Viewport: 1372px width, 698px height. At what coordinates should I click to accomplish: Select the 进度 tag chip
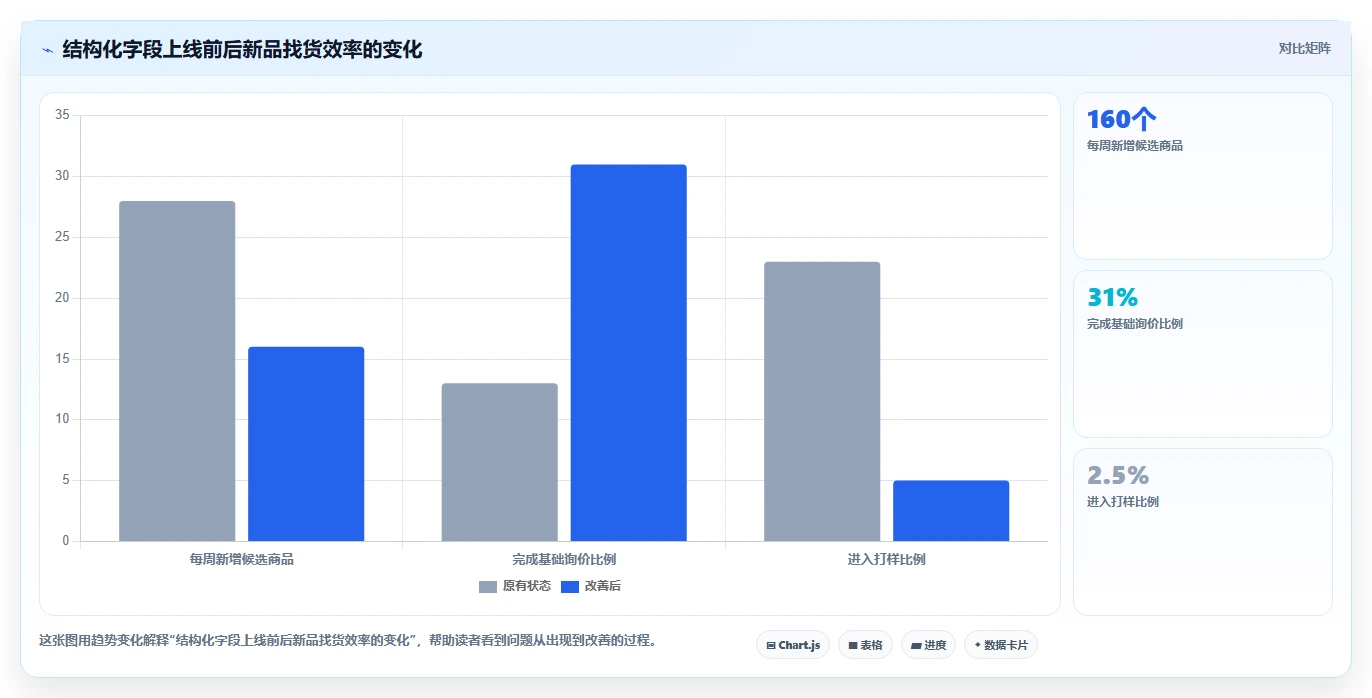pos(928,645)
